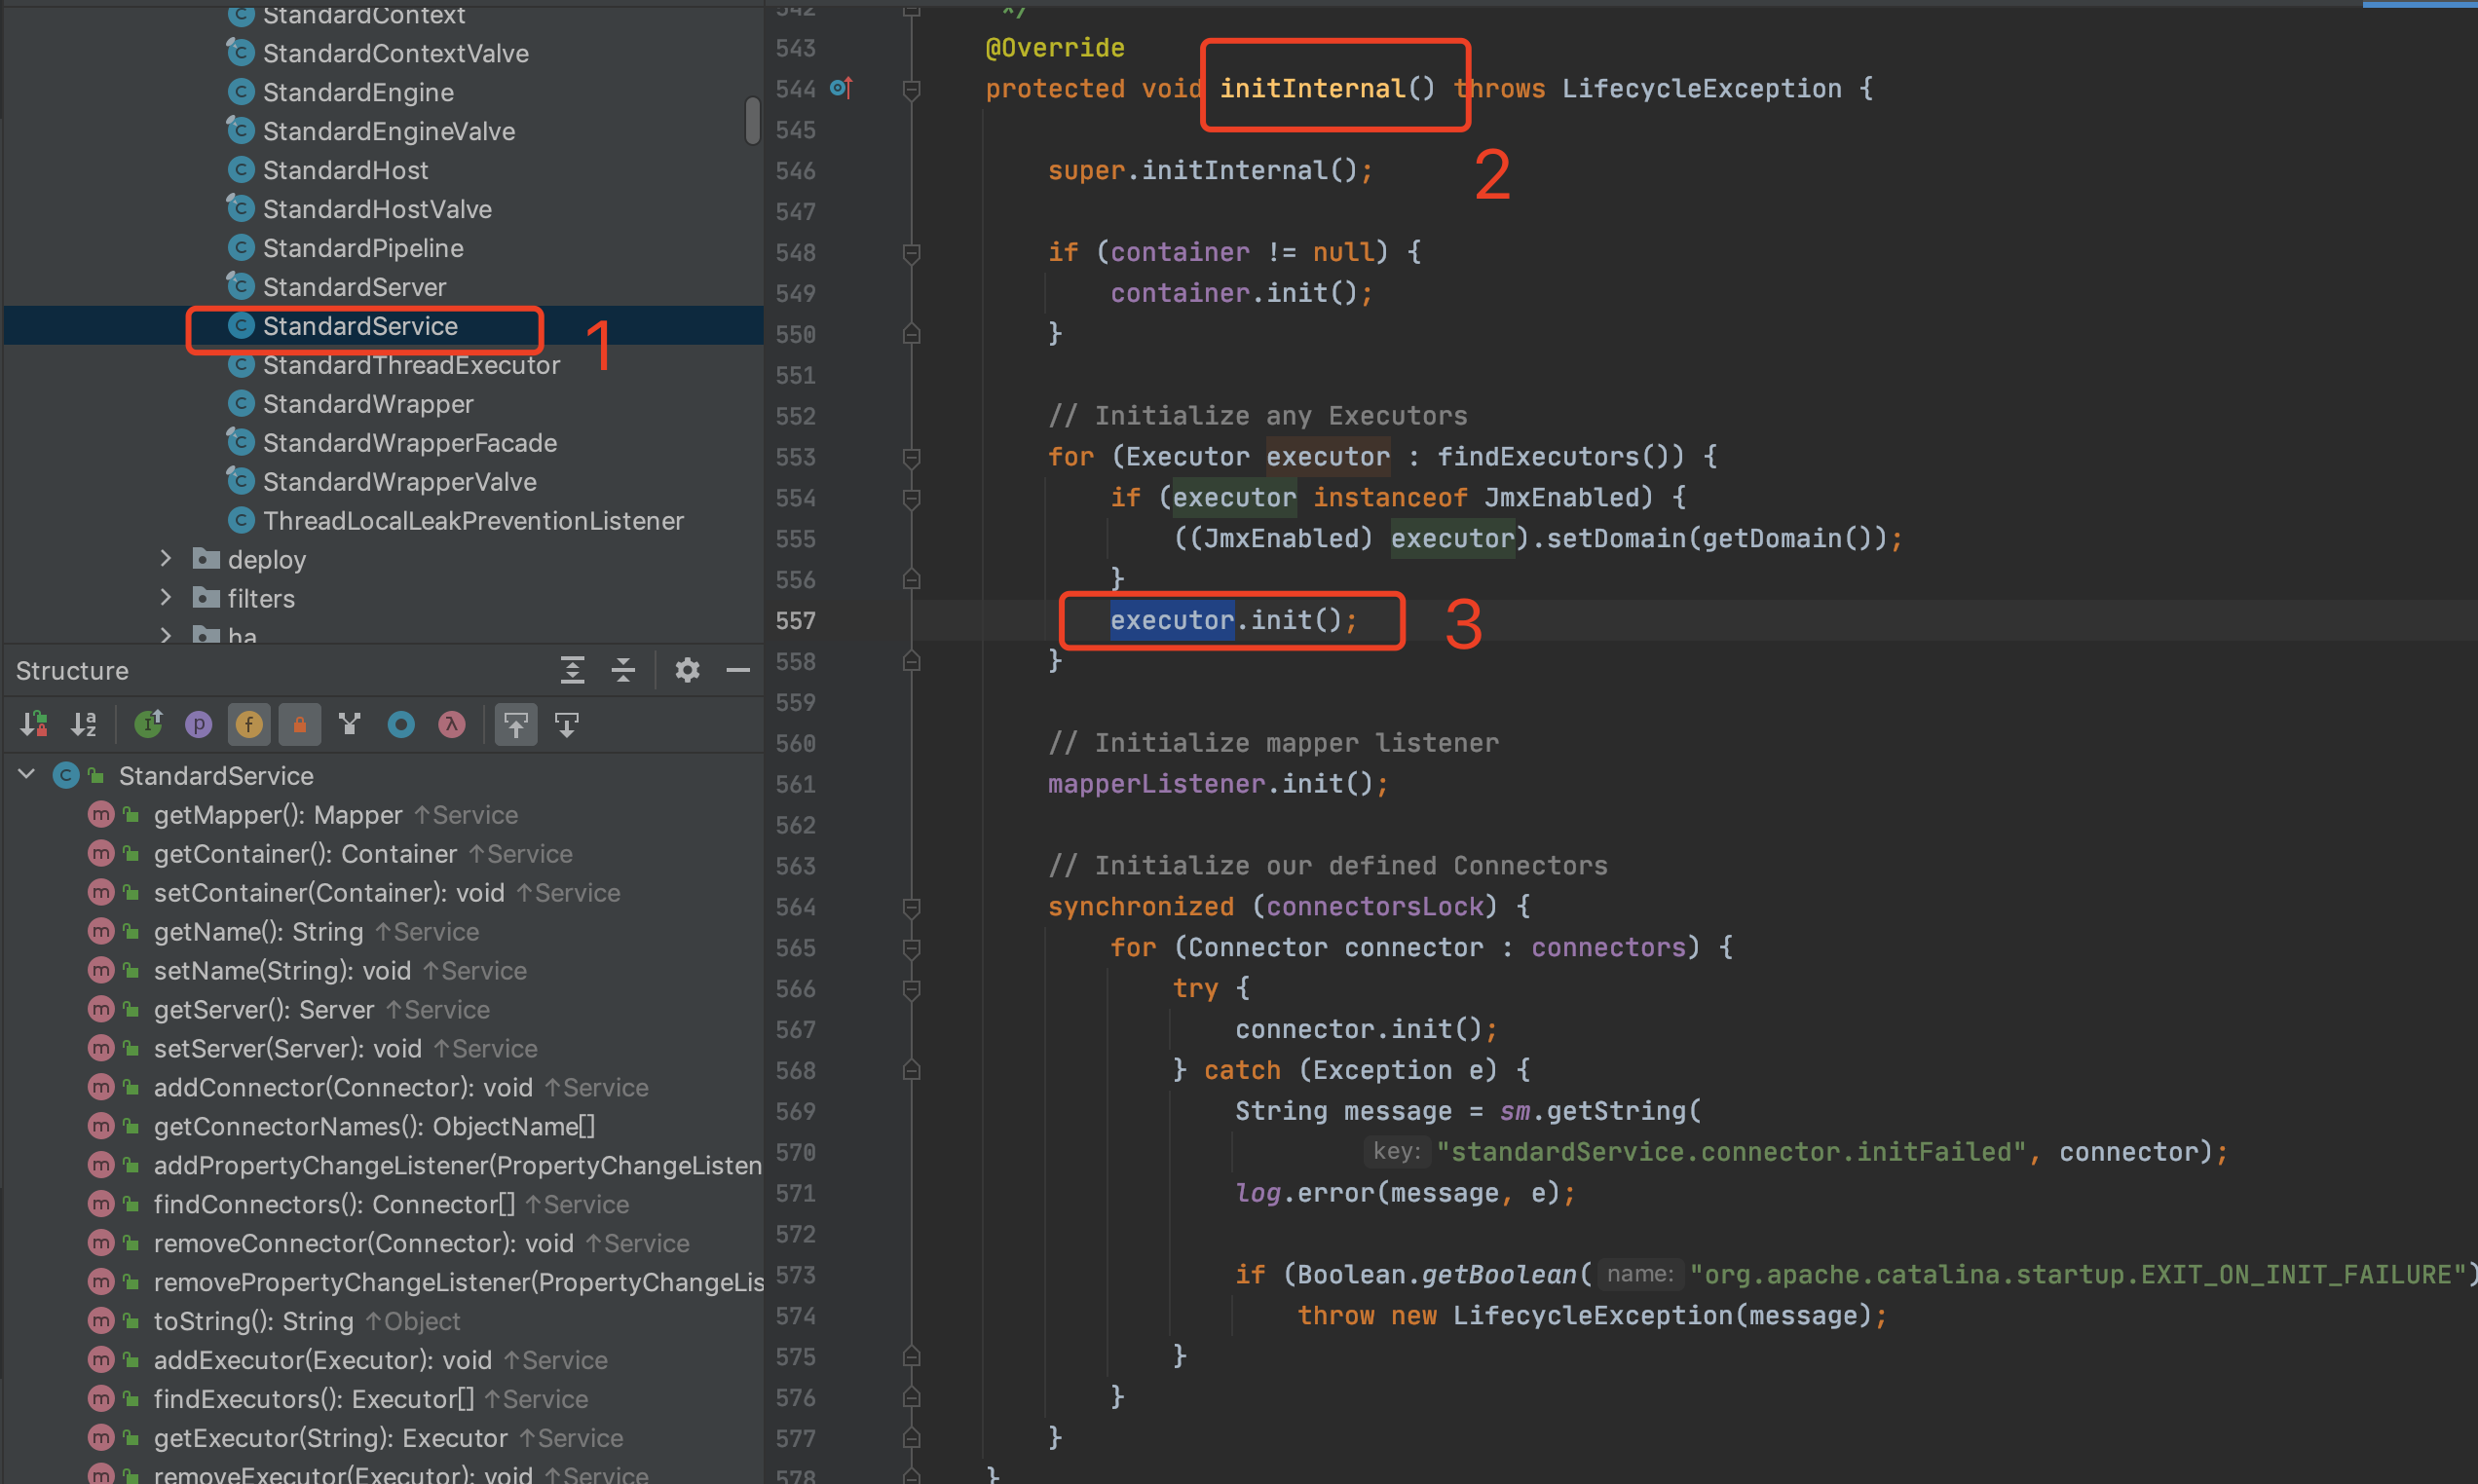Click Autoscroll from Source icon
This screenshot has width=2478, height=1484.
[567, 724]
